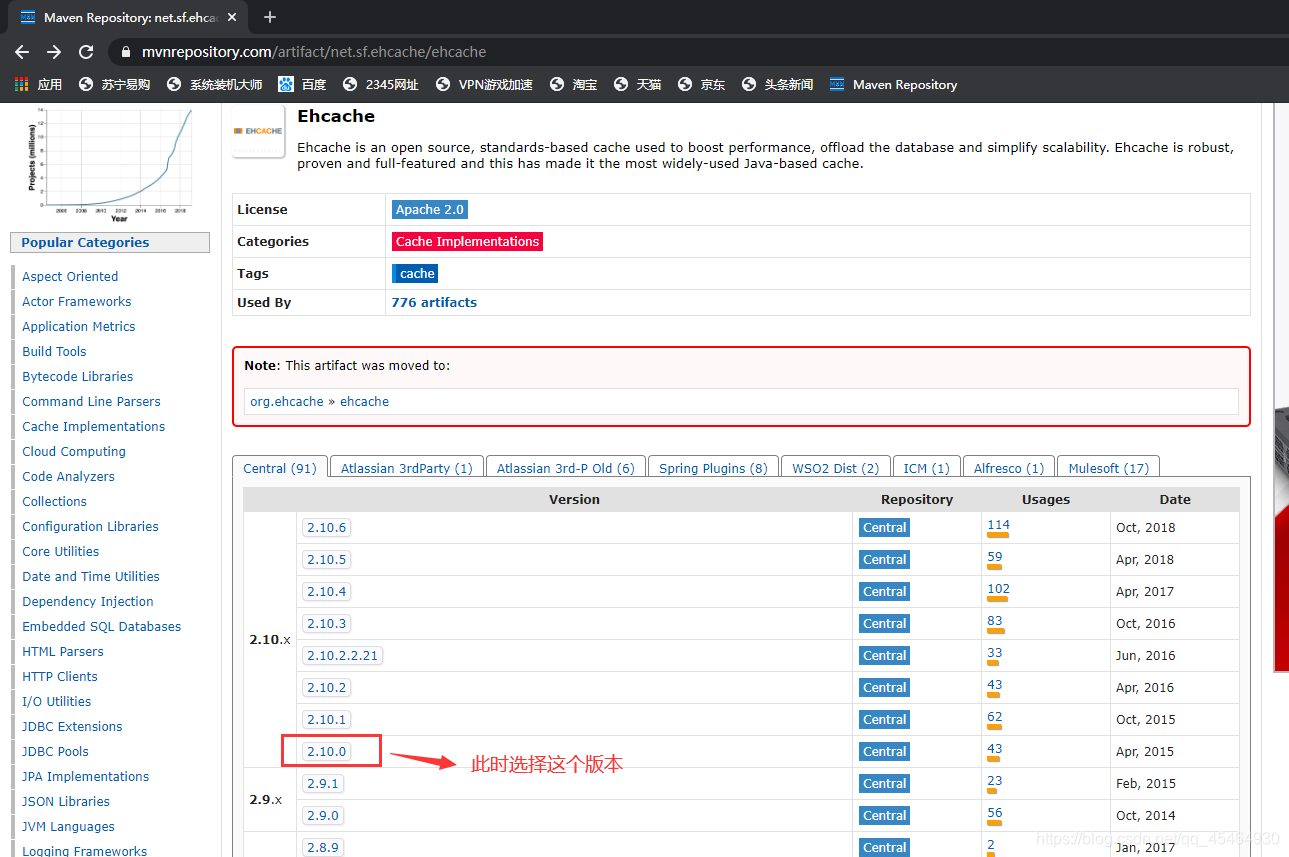Open the 776 artifacts link
The image size is (1289, 857).
pyautogui.click(x=434, y=302)
